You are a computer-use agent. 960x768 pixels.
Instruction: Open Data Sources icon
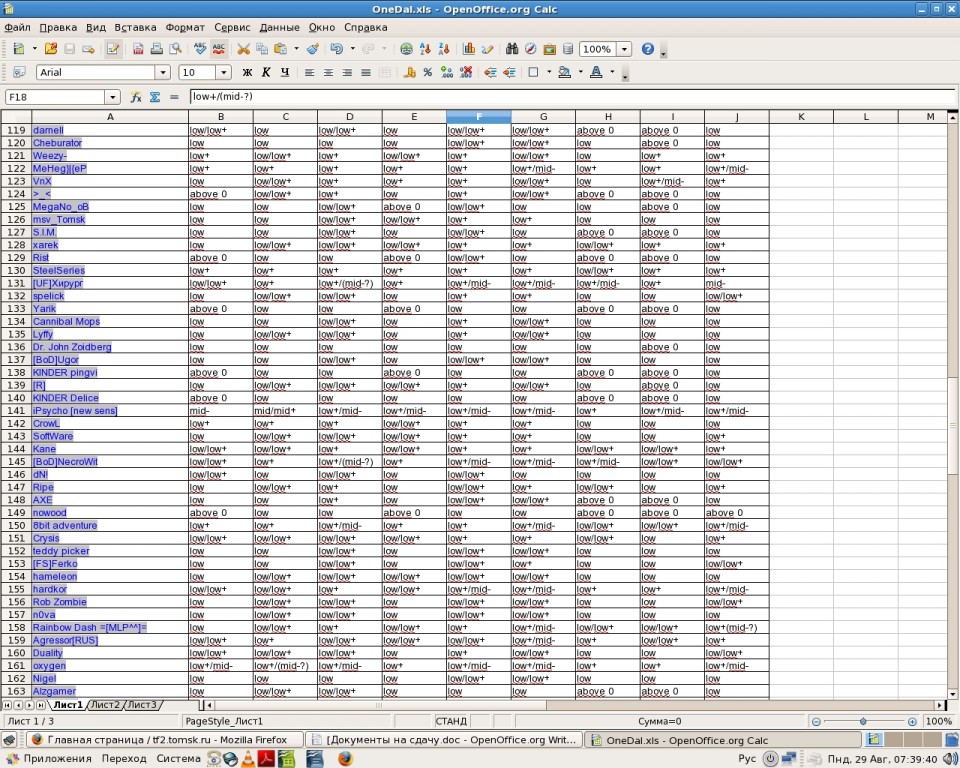[568, 49]
